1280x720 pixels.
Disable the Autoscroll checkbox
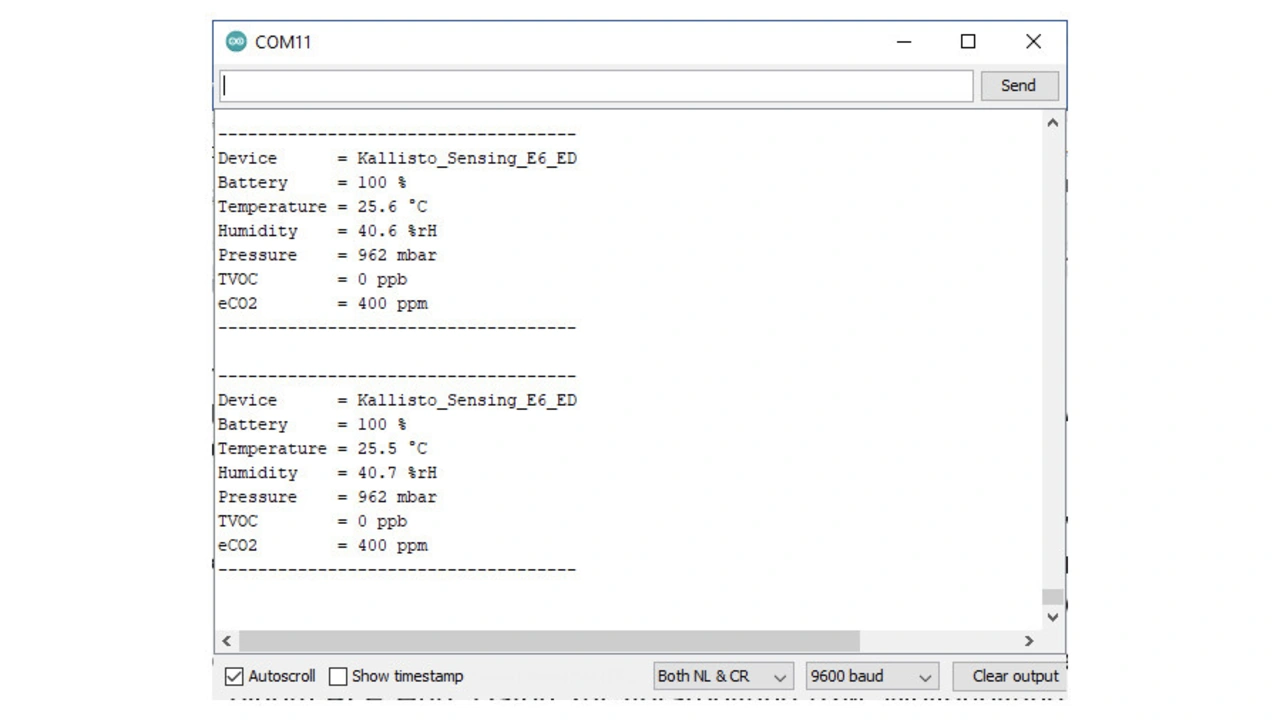coord(234,677)
